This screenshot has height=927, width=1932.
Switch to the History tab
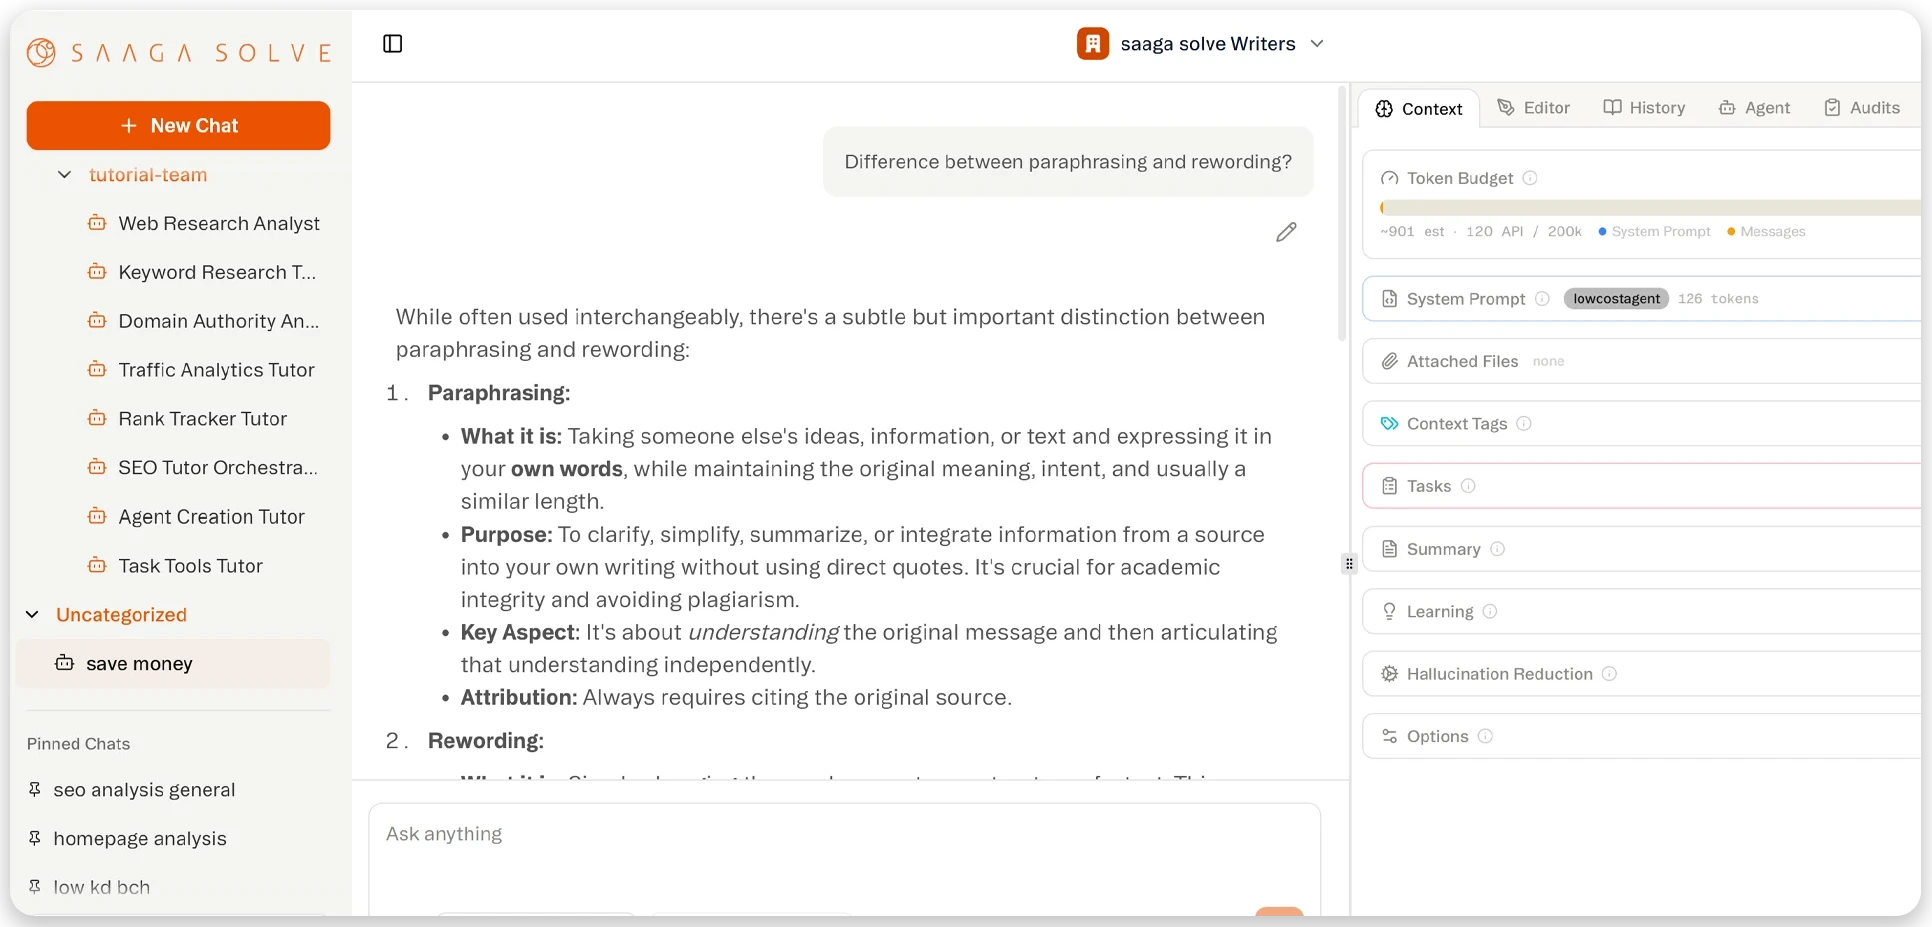point(1644,107)
